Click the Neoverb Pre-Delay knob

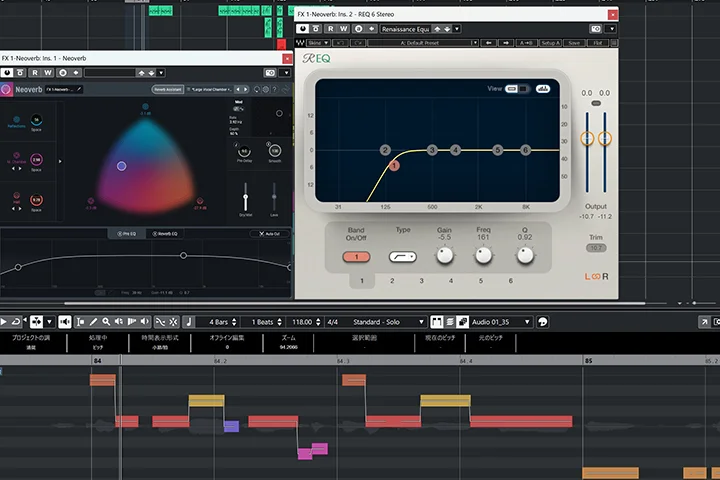(x=244, y=151)
